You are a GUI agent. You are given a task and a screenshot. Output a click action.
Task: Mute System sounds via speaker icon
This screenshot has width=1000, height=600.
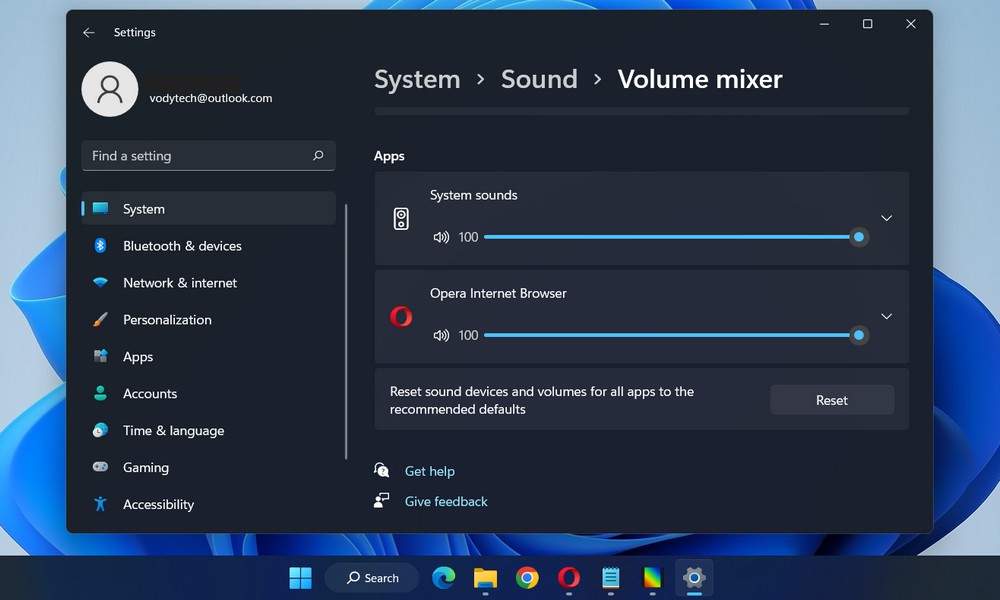click(x=441, y=237)
